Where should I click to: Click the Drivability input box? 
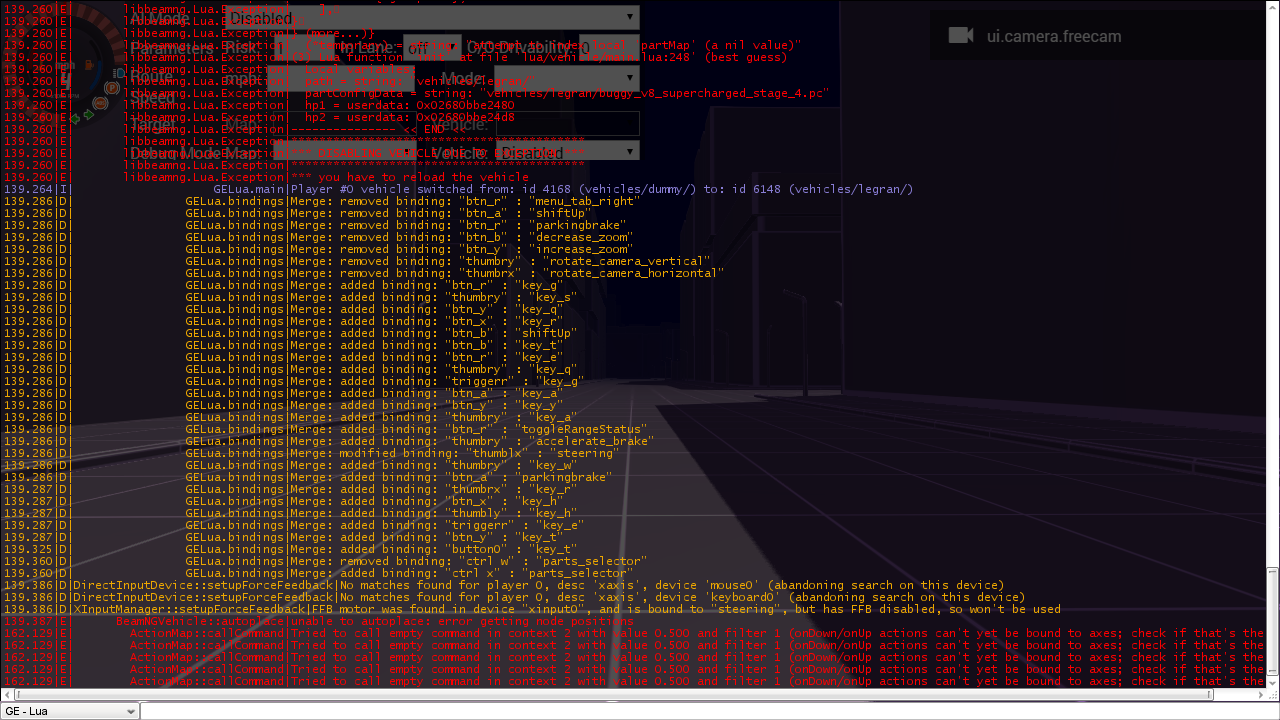pyautogui.click(x=608, y=46)
